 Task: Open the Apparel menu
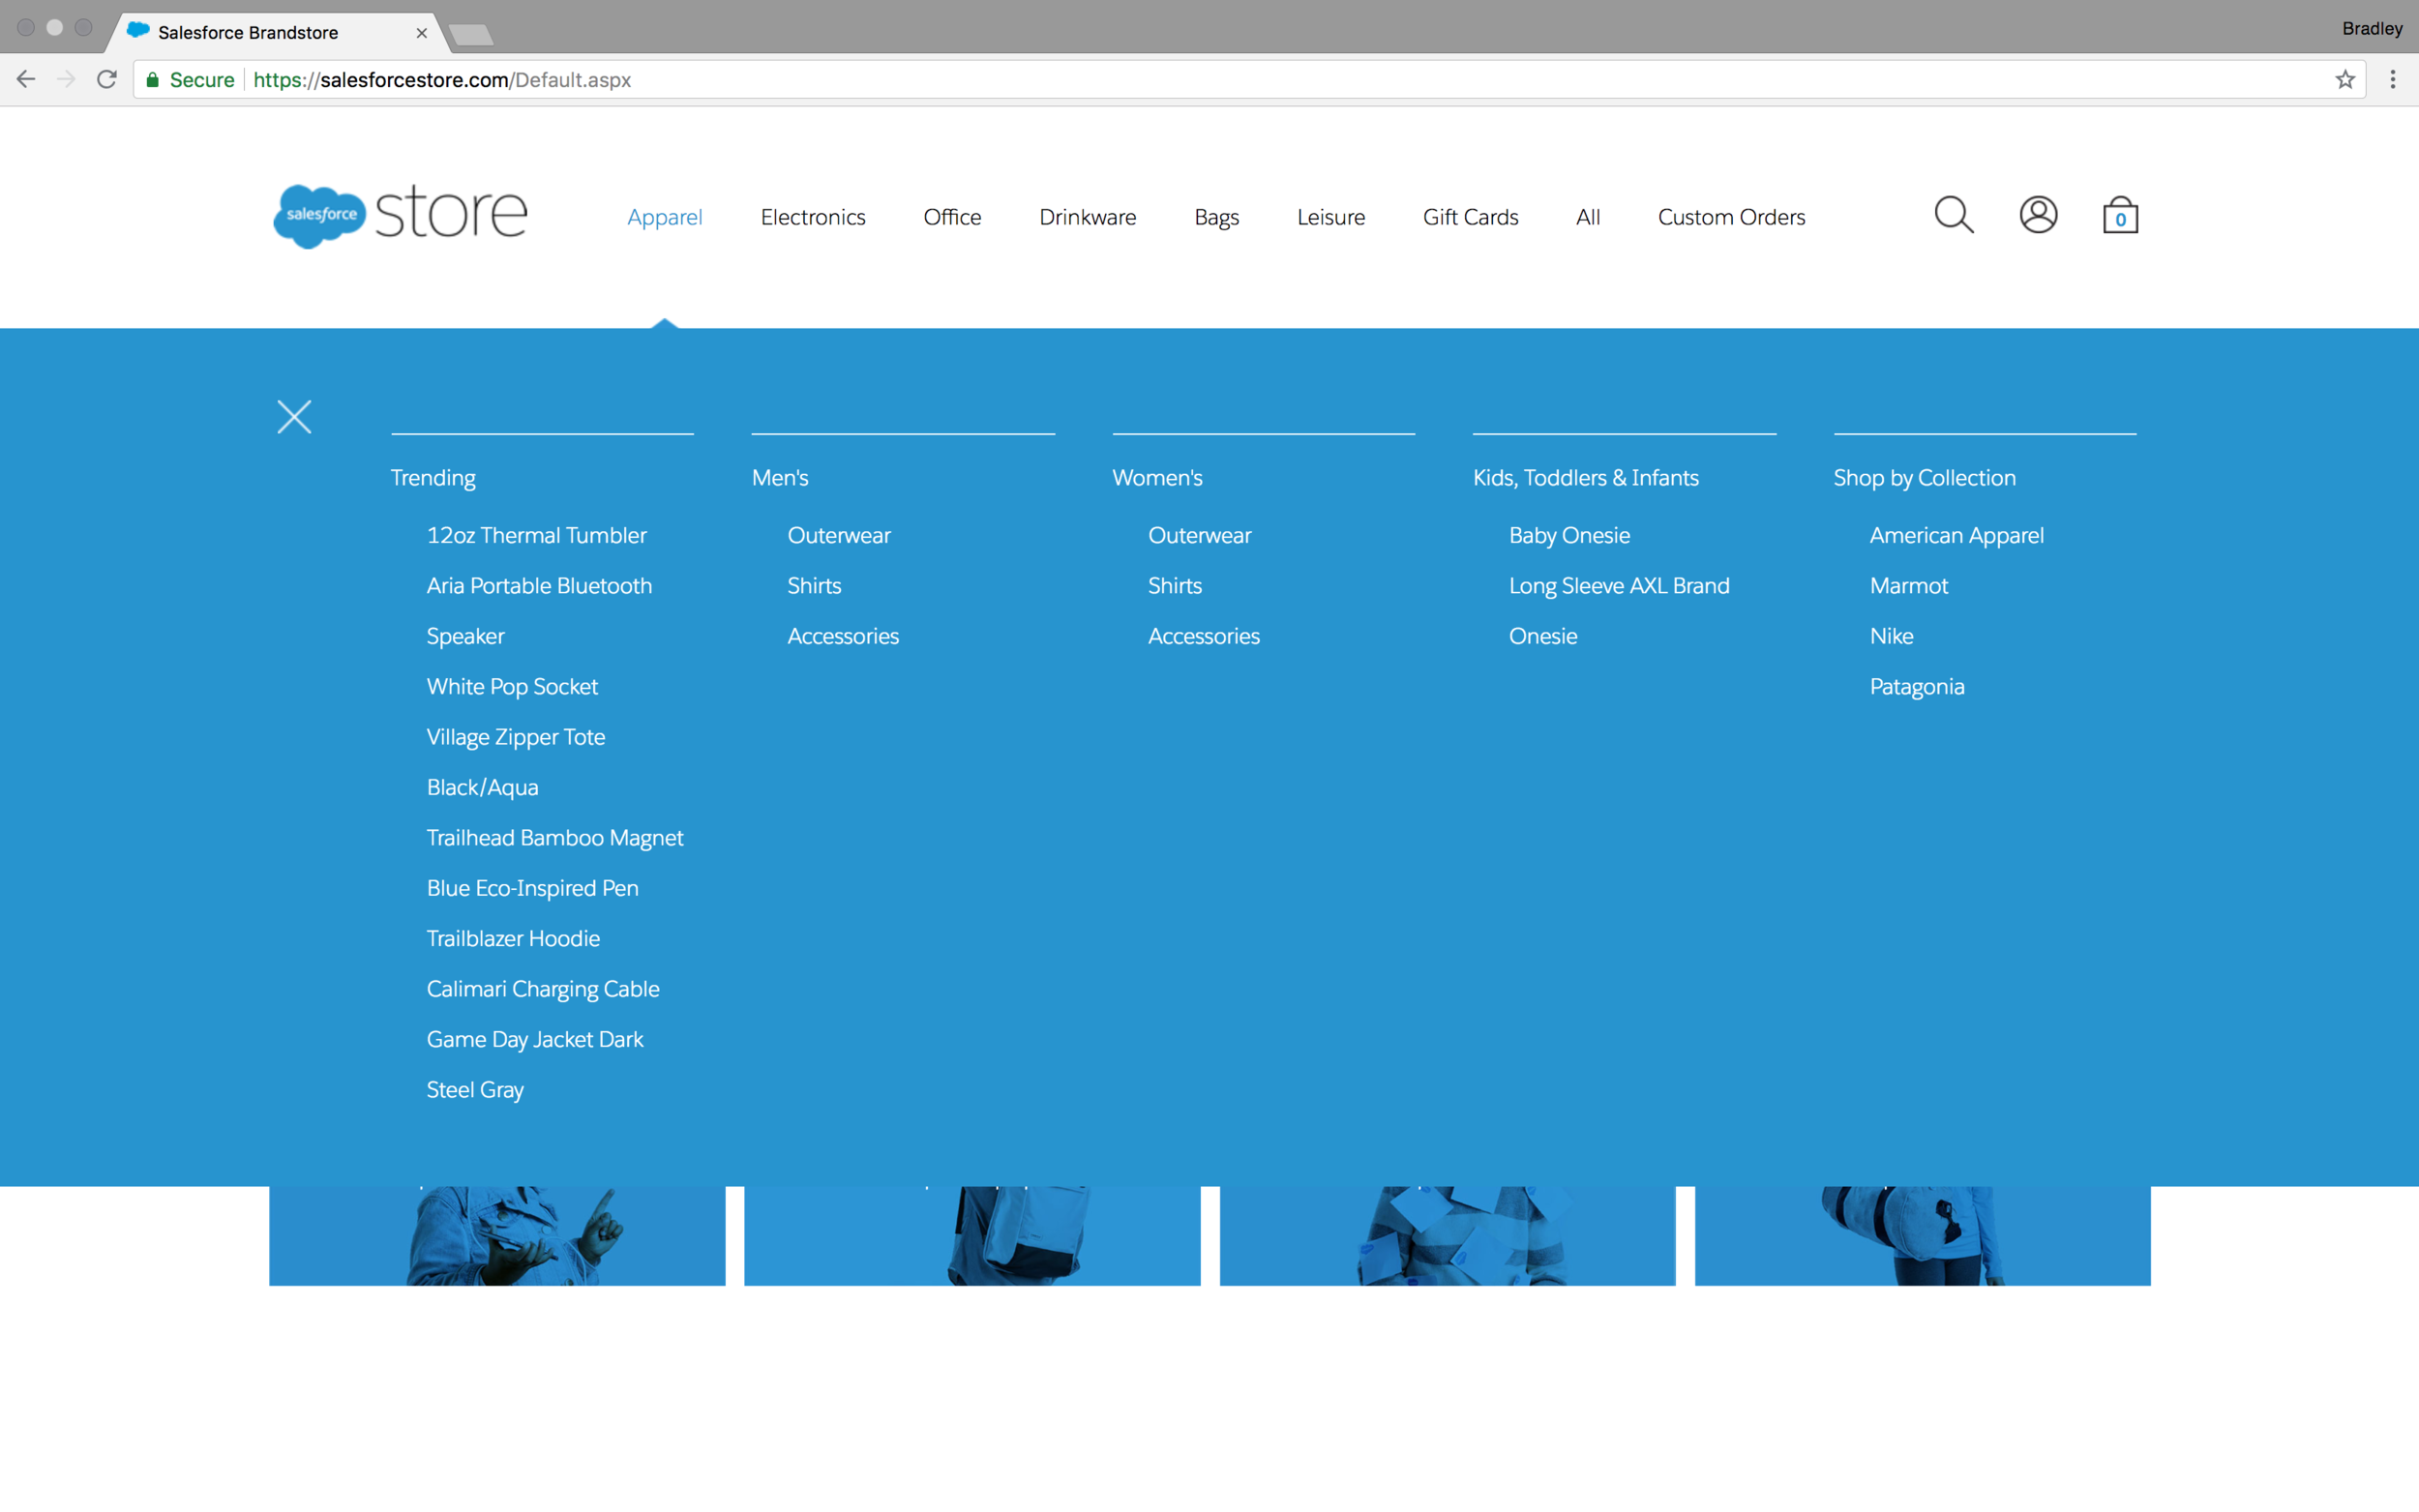point(665,217)
